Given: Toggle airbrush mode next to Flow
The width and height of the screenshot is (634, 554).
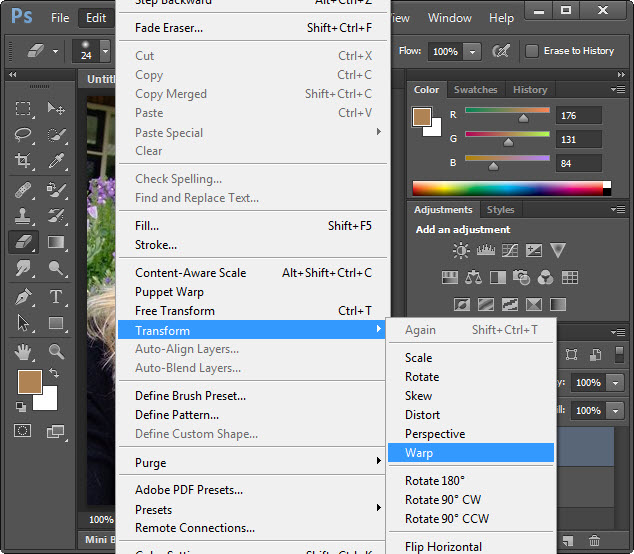Looking at the screenshot, I should 502,50.
